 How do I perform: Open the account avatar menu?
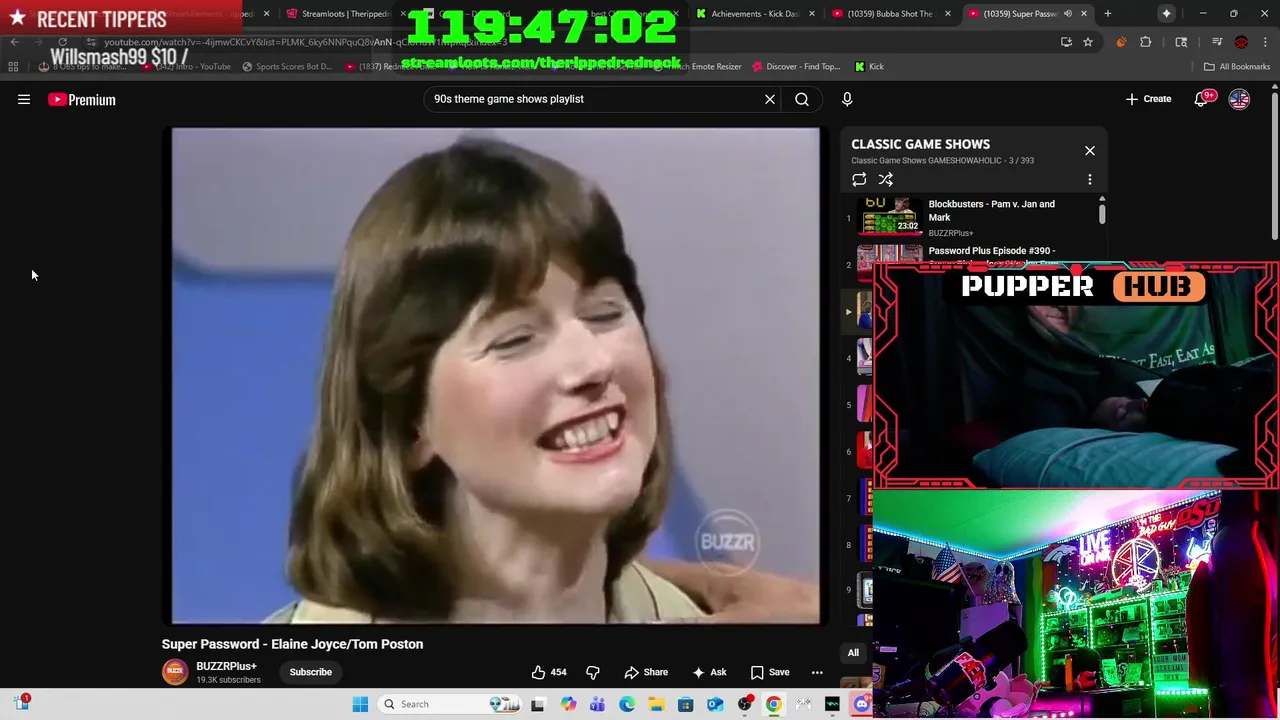1239,99
